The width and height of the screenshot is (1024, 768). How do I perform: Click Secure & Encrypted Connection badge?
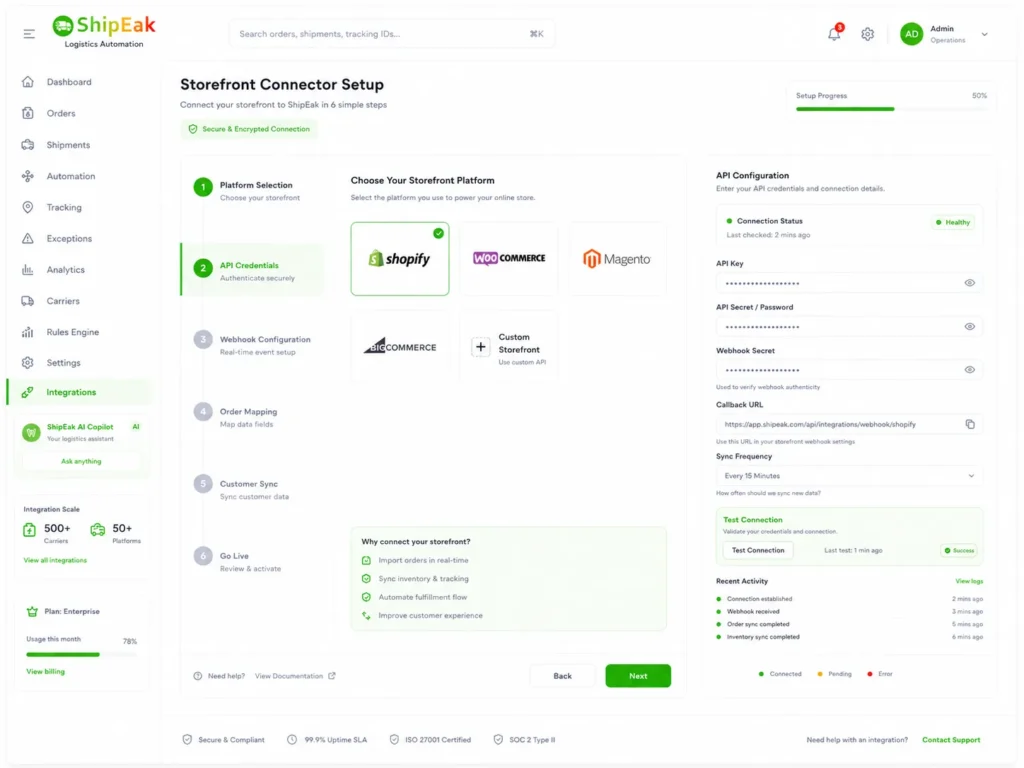click(249, 129)
